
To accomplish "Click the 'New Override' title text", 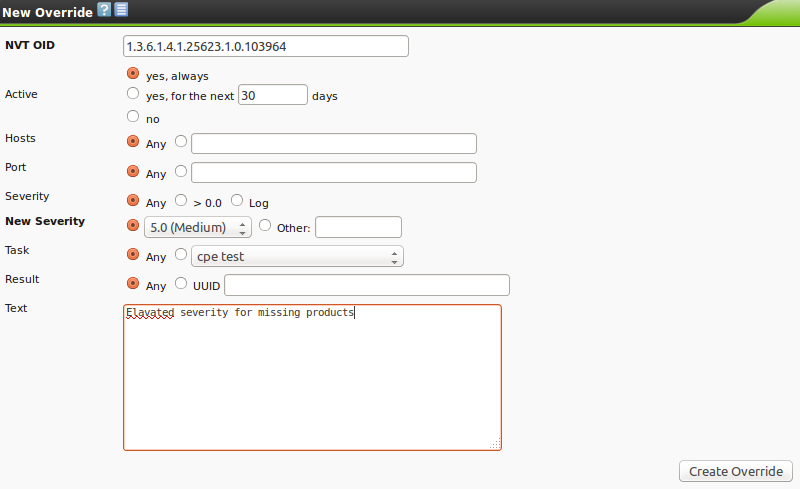I will coord(47,12).
